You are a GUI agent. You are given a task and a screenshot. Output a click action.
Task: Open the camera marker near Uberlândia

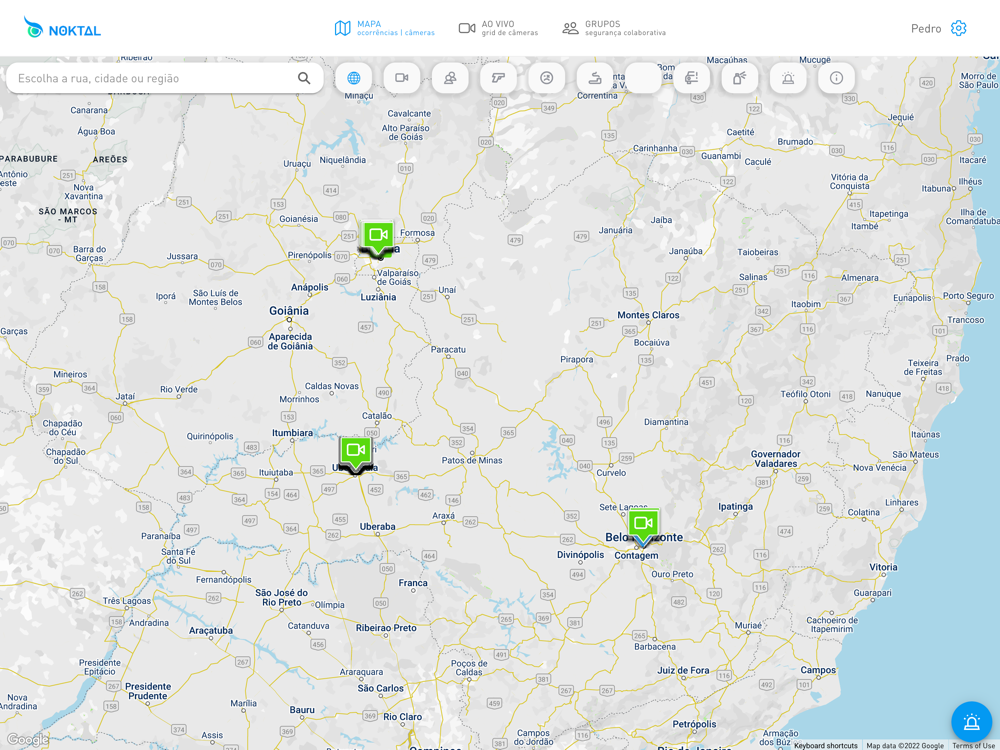click(355, 453)
